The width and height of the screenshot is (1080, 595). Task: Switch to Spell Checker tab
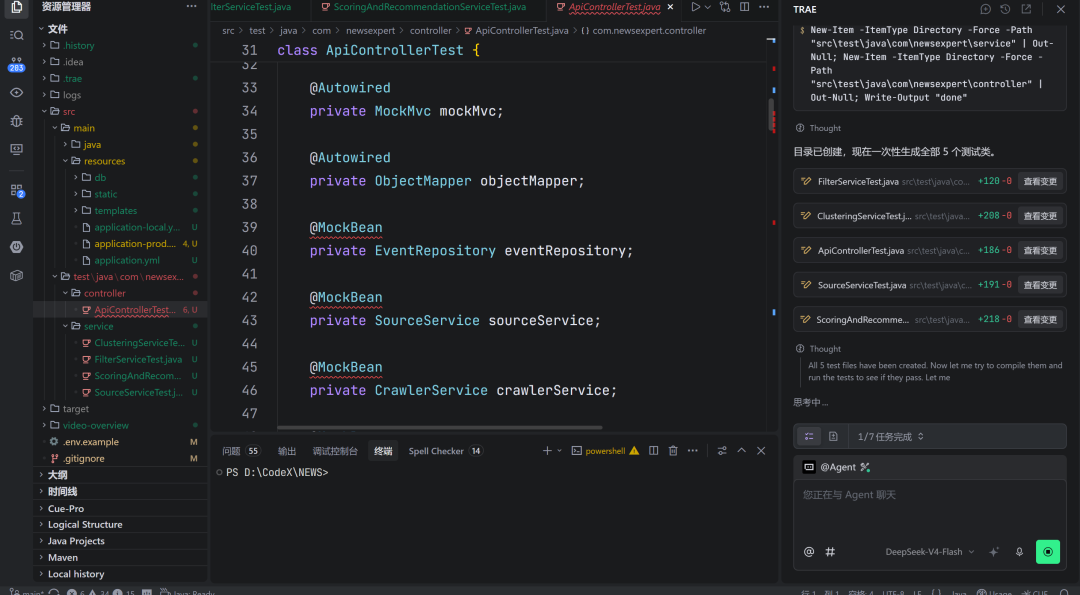point(446,451)
